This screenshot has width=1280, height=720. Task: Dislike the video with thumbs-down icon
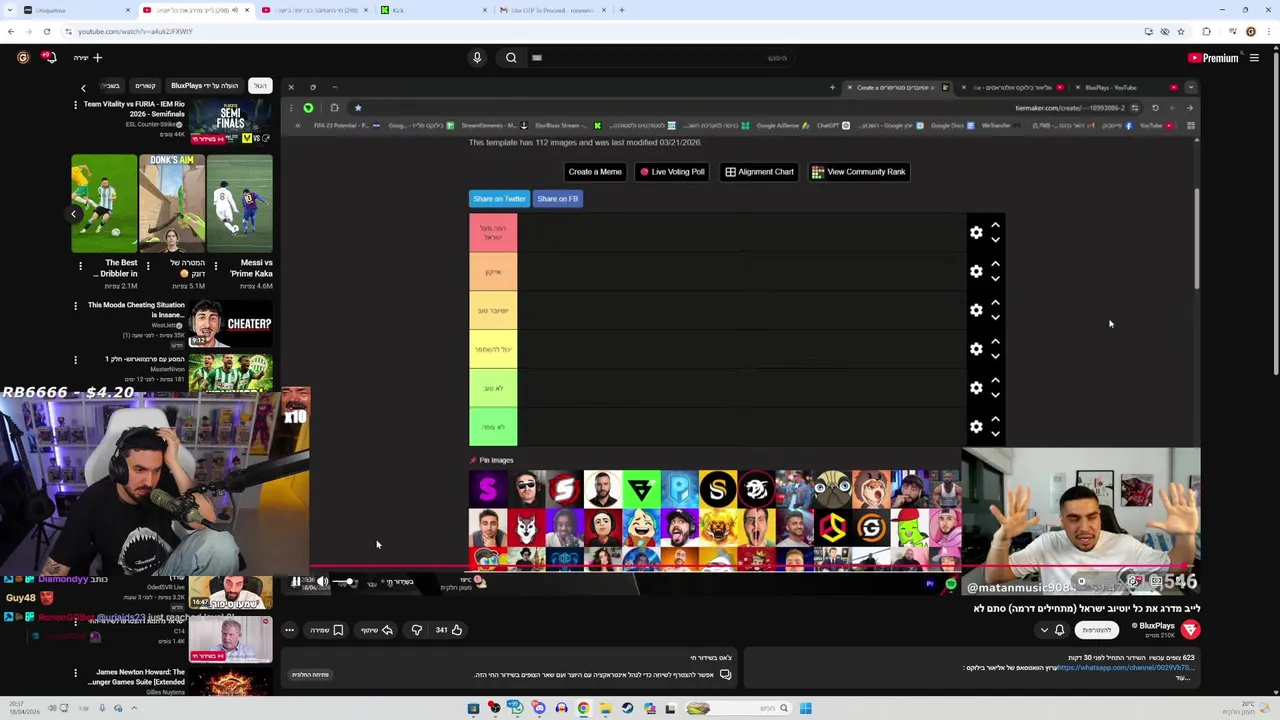coord(417,630)
